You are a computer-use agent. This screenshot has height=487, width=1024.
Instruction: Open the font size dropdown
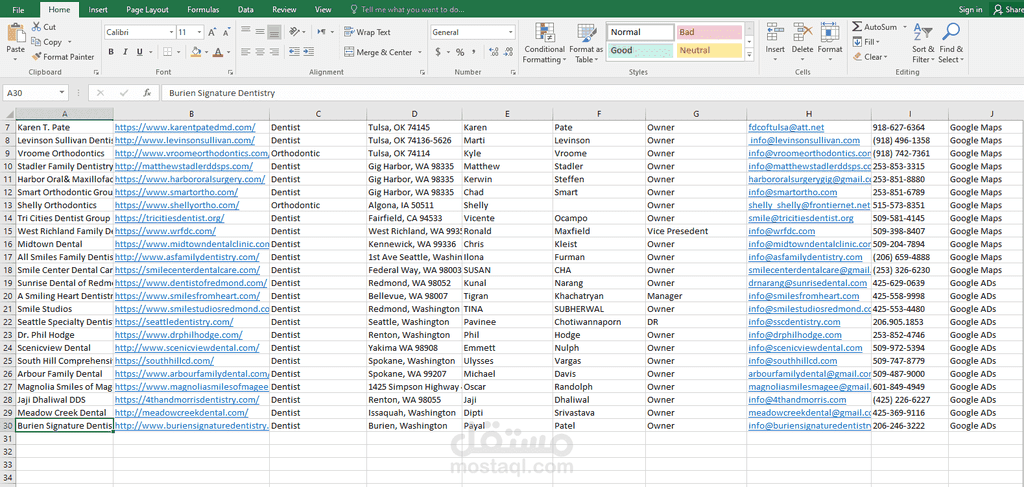pyautogui.click(x=200, y=32)
